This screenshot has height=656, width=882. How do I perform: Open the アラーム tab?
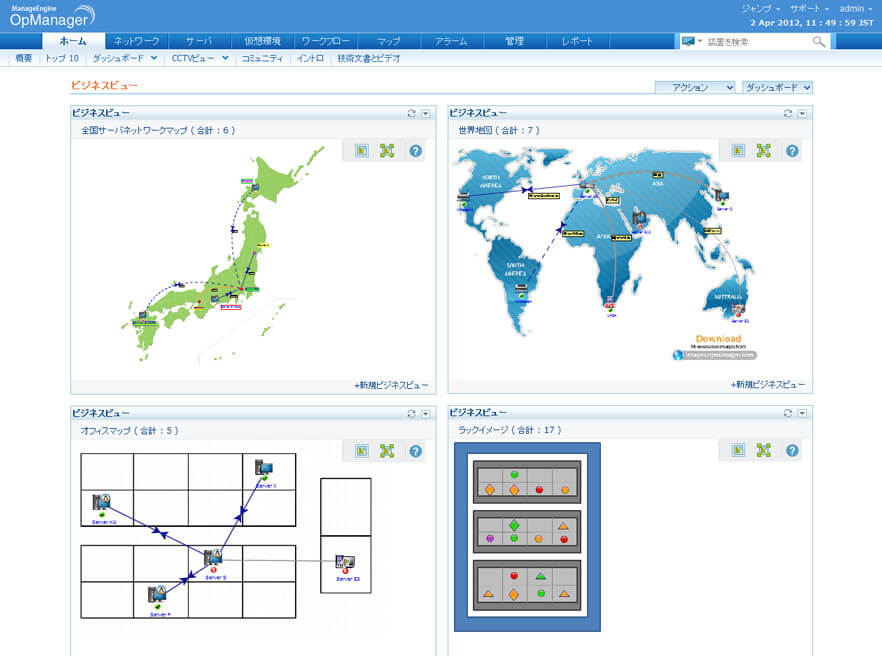point(451,42)
